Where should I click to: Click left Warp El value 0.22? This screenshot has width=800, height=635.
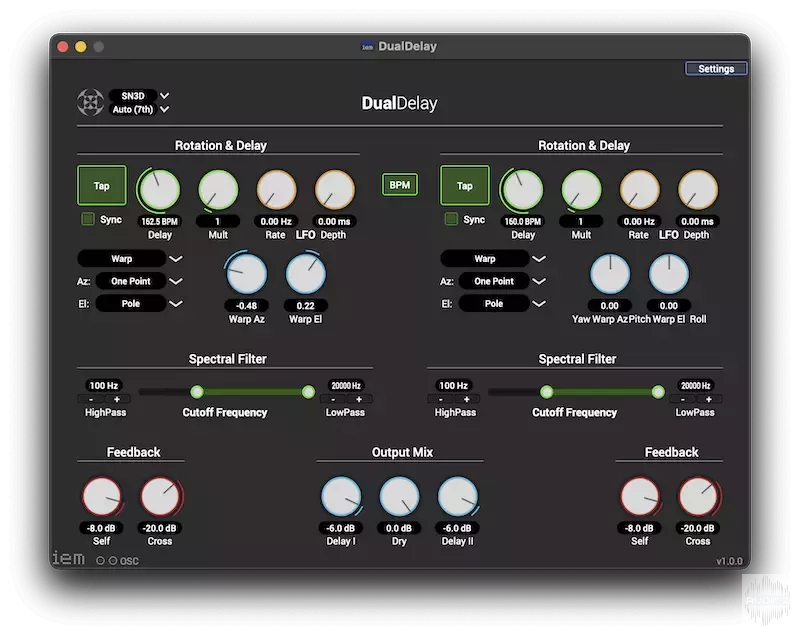point(306,306)
